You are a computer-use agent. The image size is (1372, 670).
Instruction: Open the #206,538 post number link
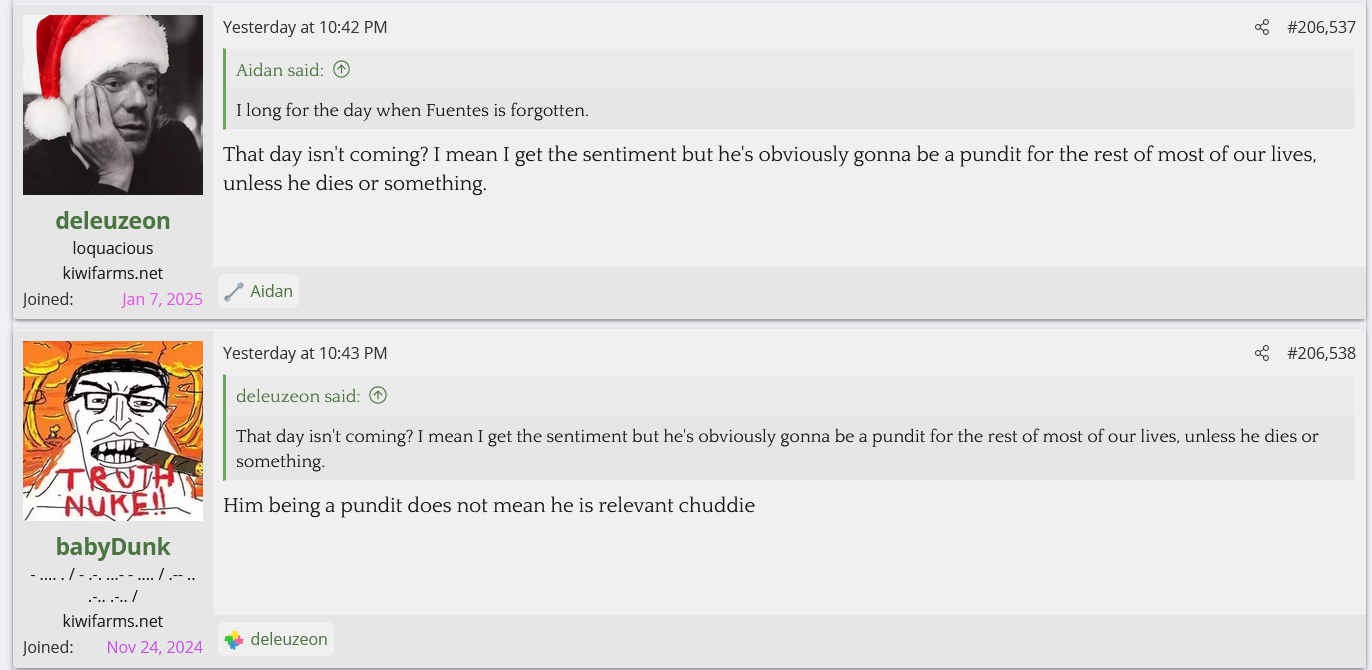coord(1321,353)
